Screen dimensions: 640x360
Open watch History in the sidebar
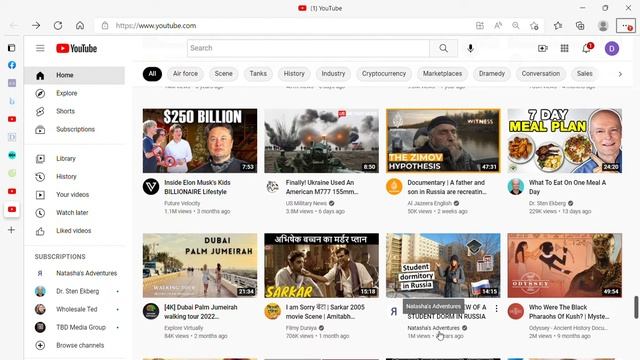tap(74, 176)
